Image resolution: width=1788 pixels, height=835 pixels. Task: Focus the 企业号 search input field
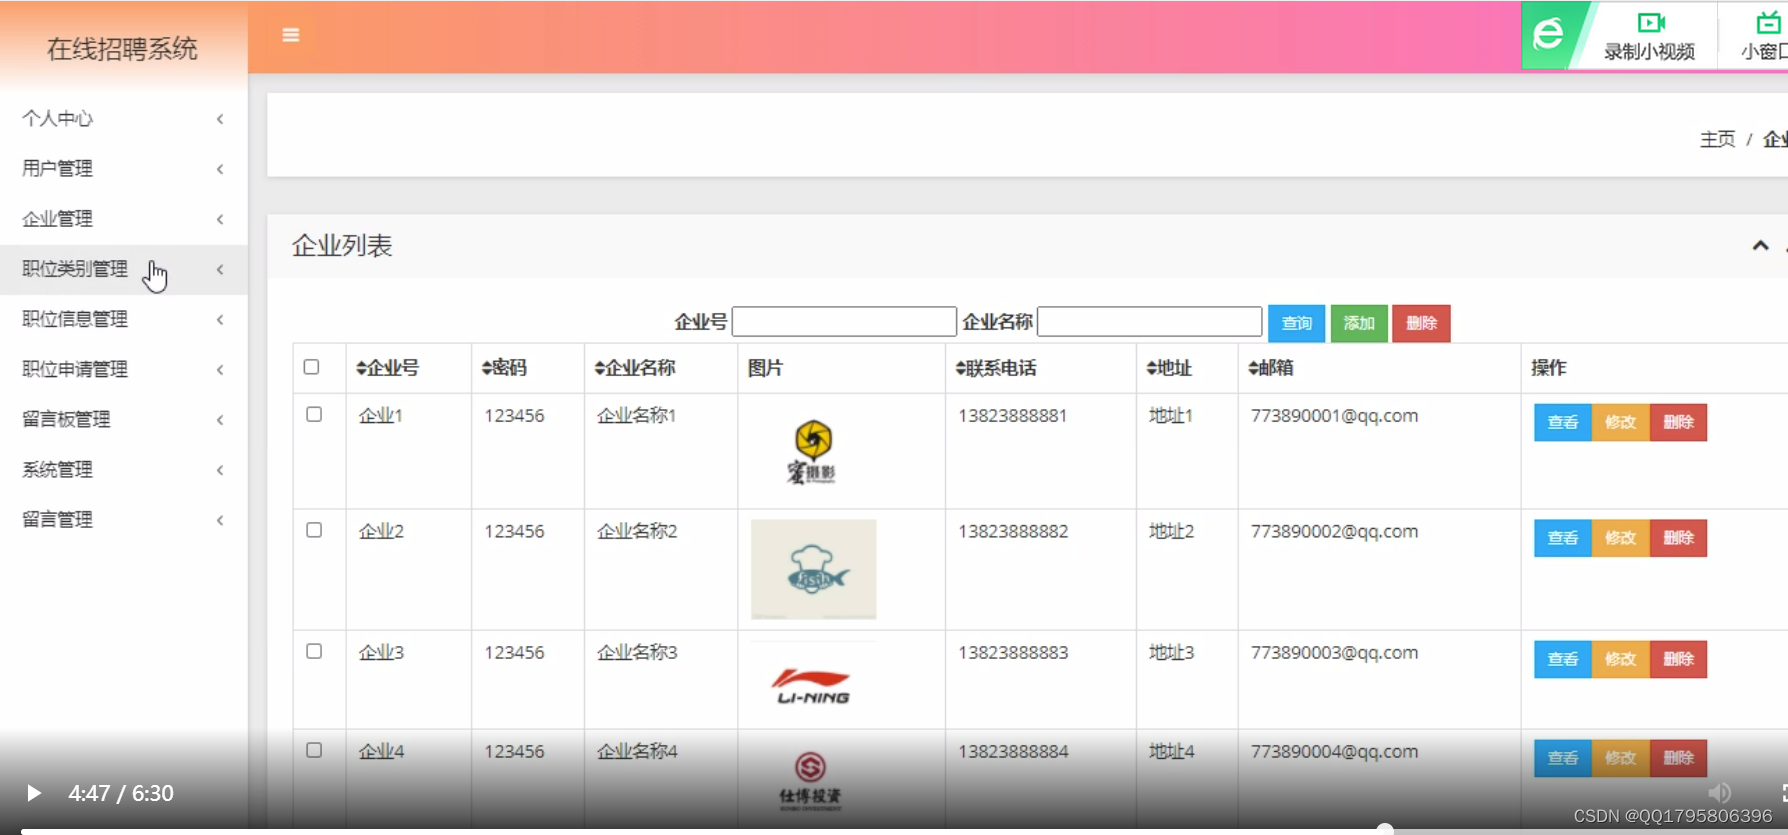844,322
